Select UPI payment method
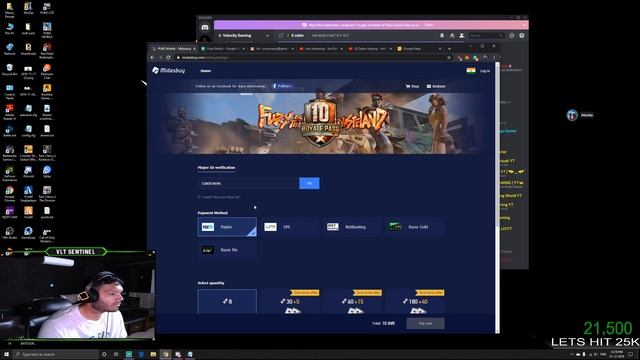Screen dimensions: 640x360 289,227
